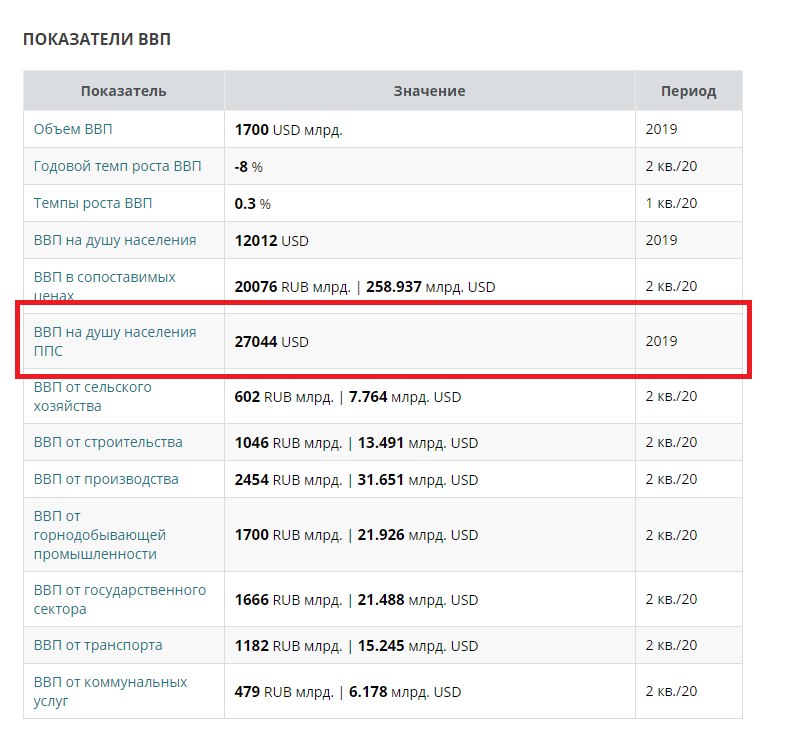Select period in сопоставимых ценах row
The width and height of the screenshot is (800, 742).
671,286
